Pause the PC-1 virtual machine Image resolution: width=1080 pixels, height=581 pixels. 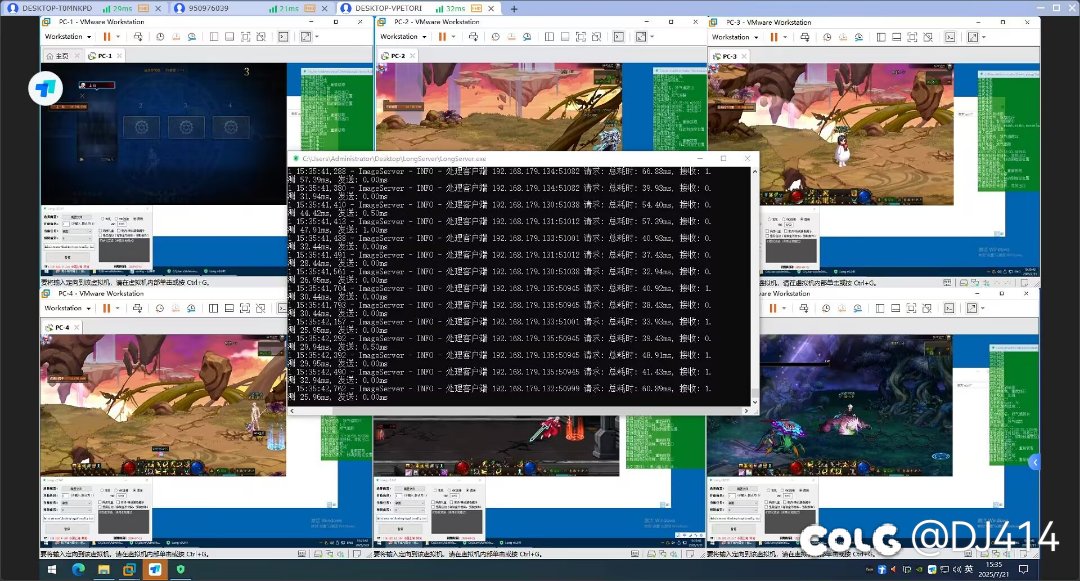click(x=107, y=36)
